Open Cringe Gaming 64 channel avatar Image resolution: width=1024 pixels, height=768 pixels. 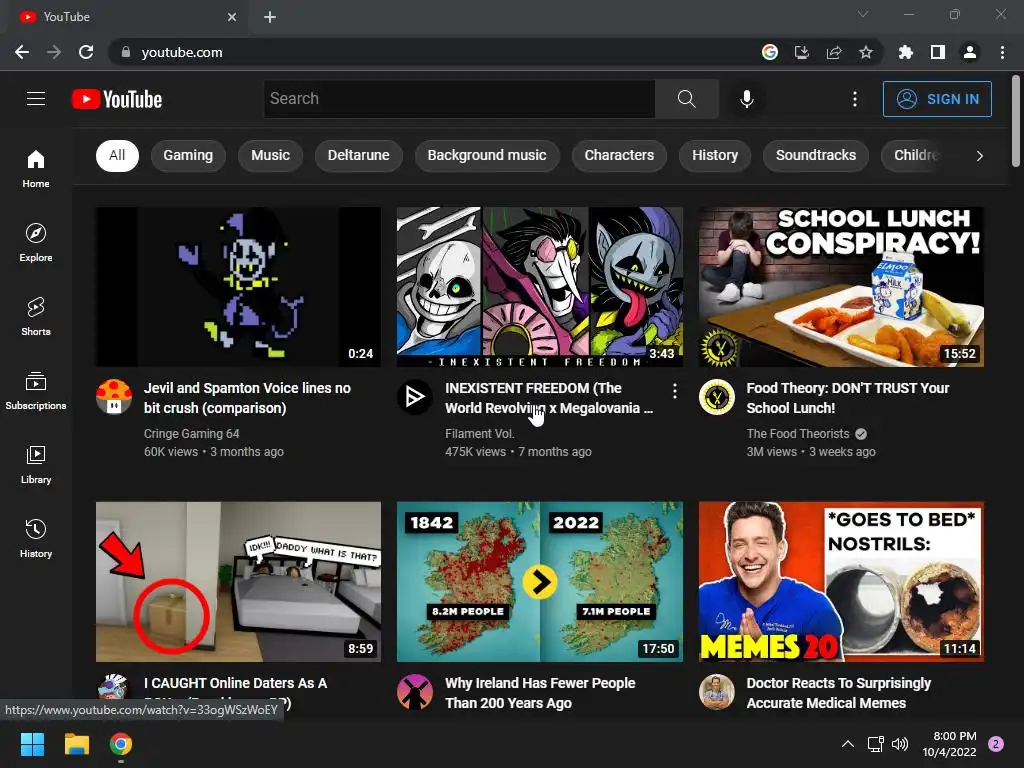(x=114, y=396)
